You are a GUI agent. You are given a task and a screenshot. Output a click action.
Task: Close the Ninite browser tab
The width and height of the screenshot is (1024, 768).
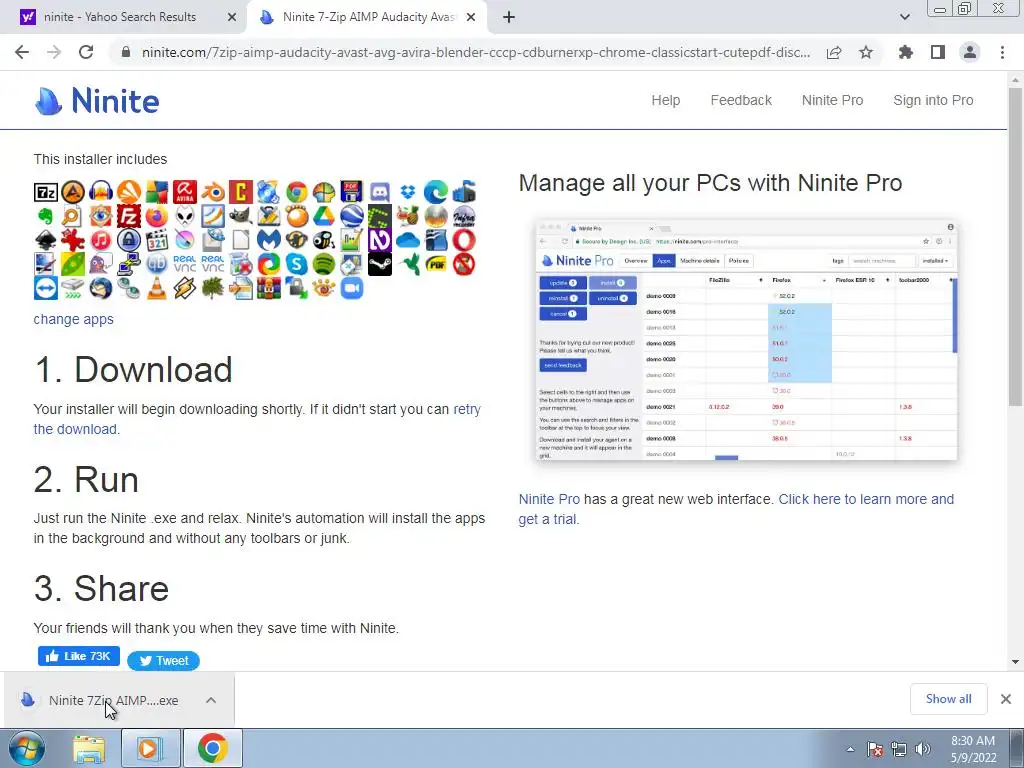pyautogui.click(x=471, y=18)
